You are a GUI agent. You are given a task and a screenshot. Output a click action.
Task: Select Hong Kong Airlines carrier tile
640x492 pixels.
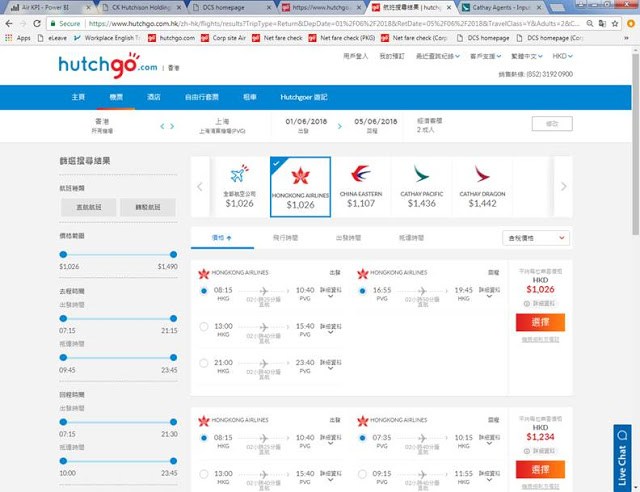point(300,187)
